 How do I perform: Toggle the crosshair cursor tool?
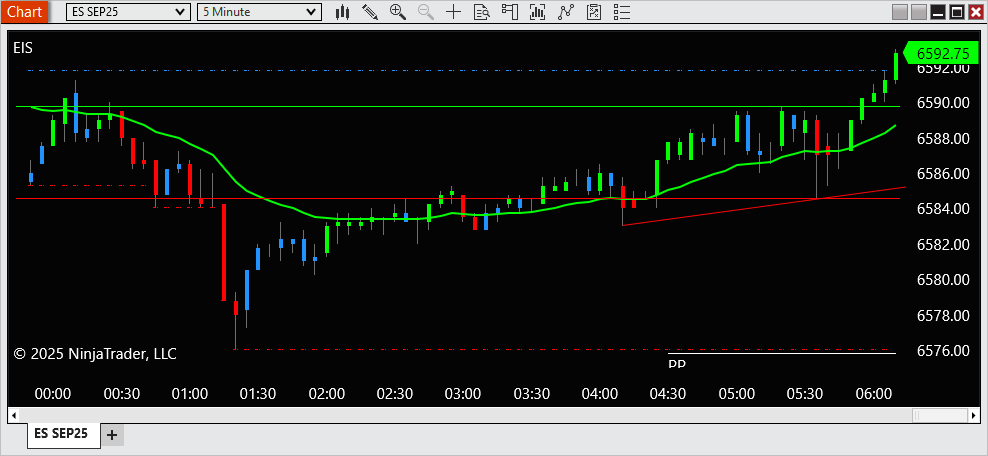coord(453,11)
